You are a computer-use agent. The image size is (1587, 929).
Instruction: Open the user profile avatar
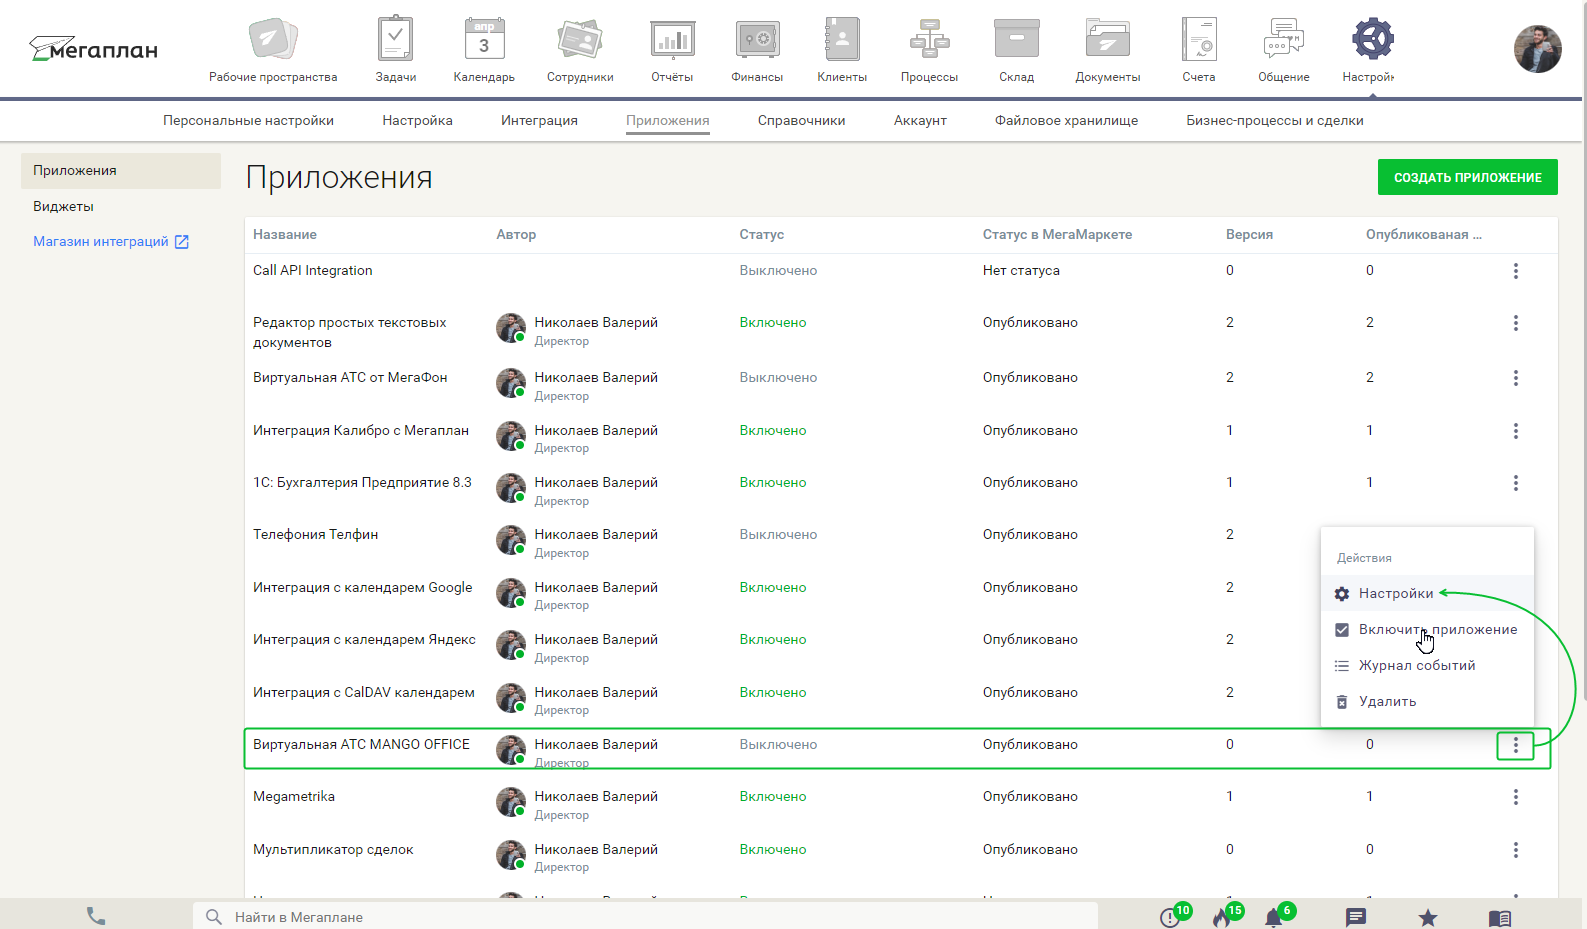coord(1537,49)
